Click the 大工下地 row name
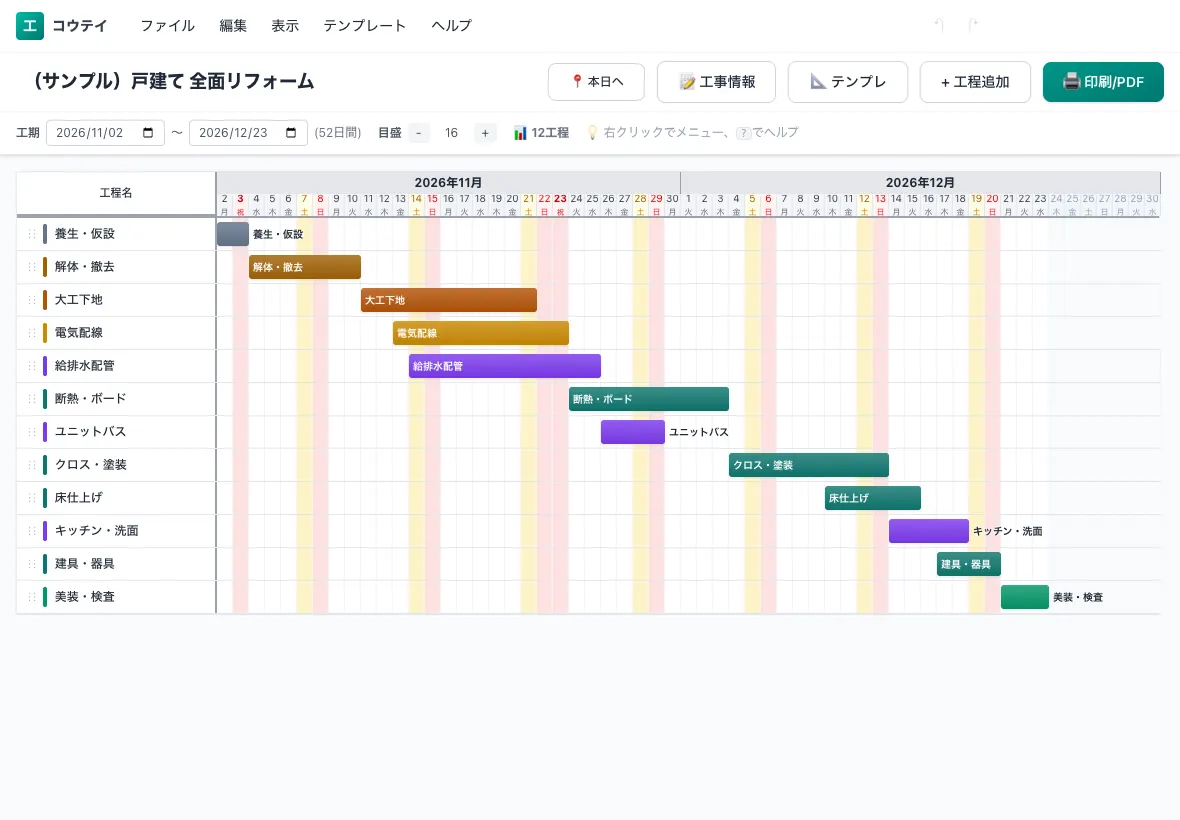The width and height of the screenshot is (1180, 820). pyautogui.click(x=79, y=300)
